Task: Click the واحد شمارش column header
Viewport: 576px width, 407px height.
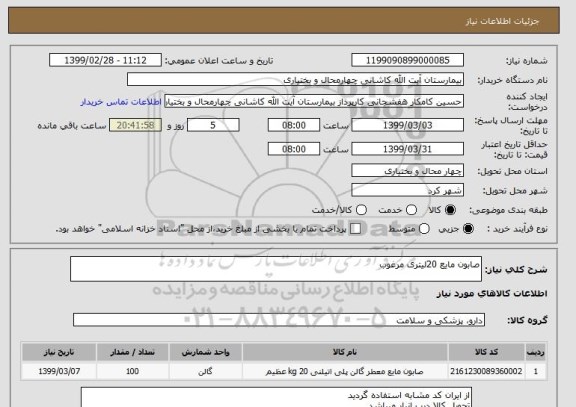Action: (205, 352)
